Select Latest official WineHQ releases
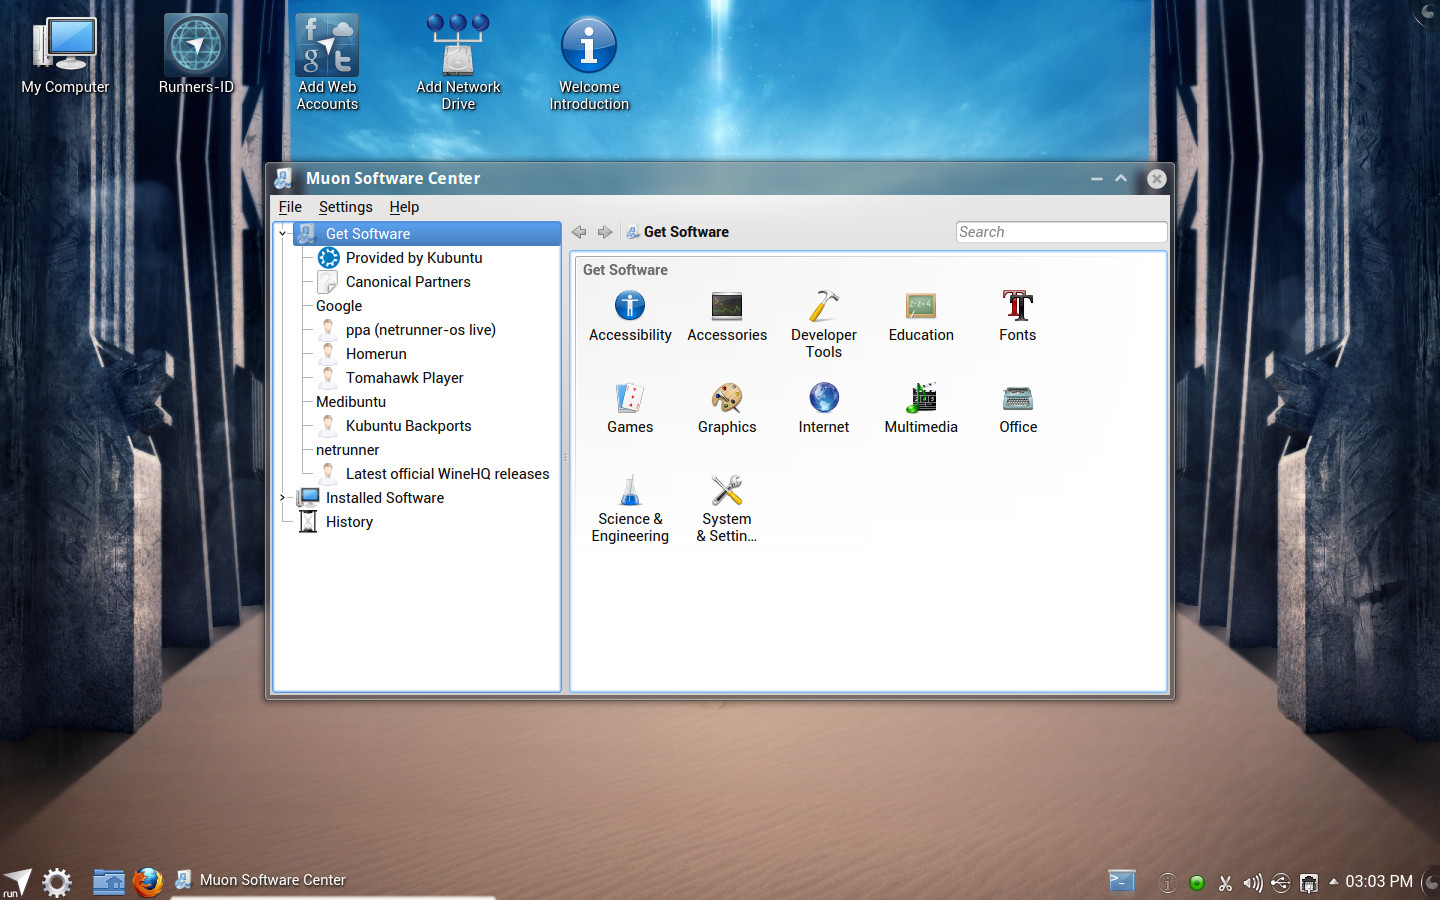 [x=447, y=473]
